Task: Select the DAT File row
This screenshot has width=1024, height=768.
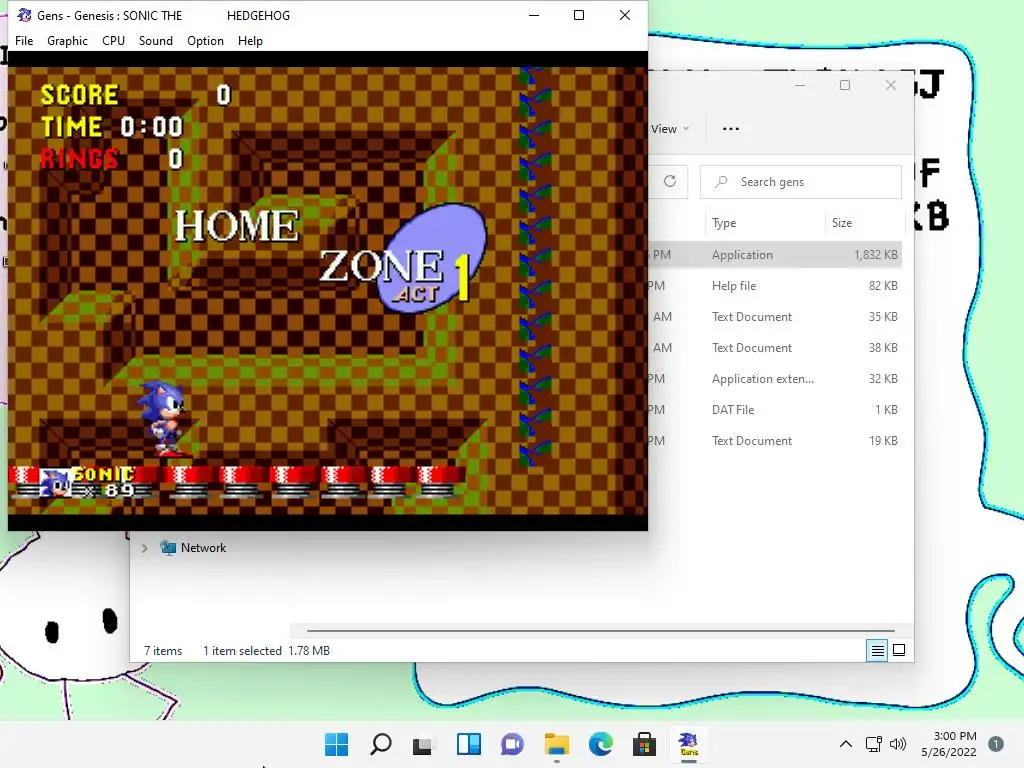Action: tap(775, 409)
